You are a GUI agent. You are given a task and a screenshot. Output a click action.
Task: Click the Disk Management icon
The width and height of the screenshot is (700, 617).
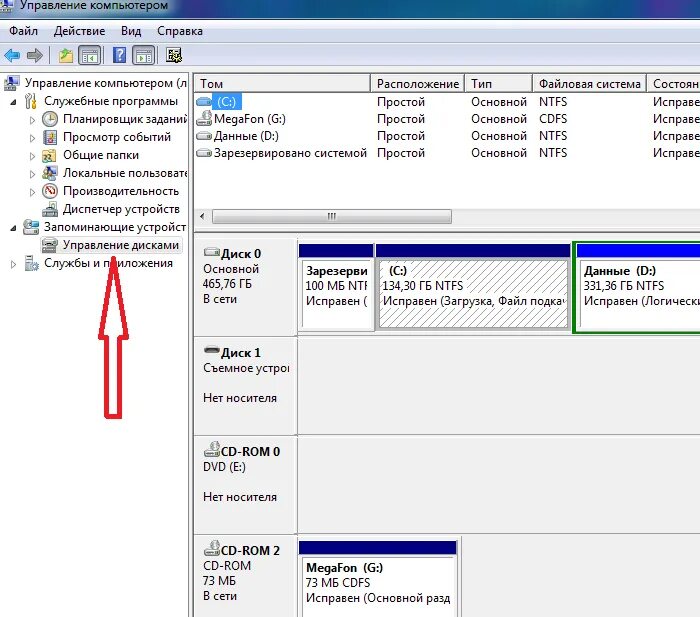tap(50, 245)
